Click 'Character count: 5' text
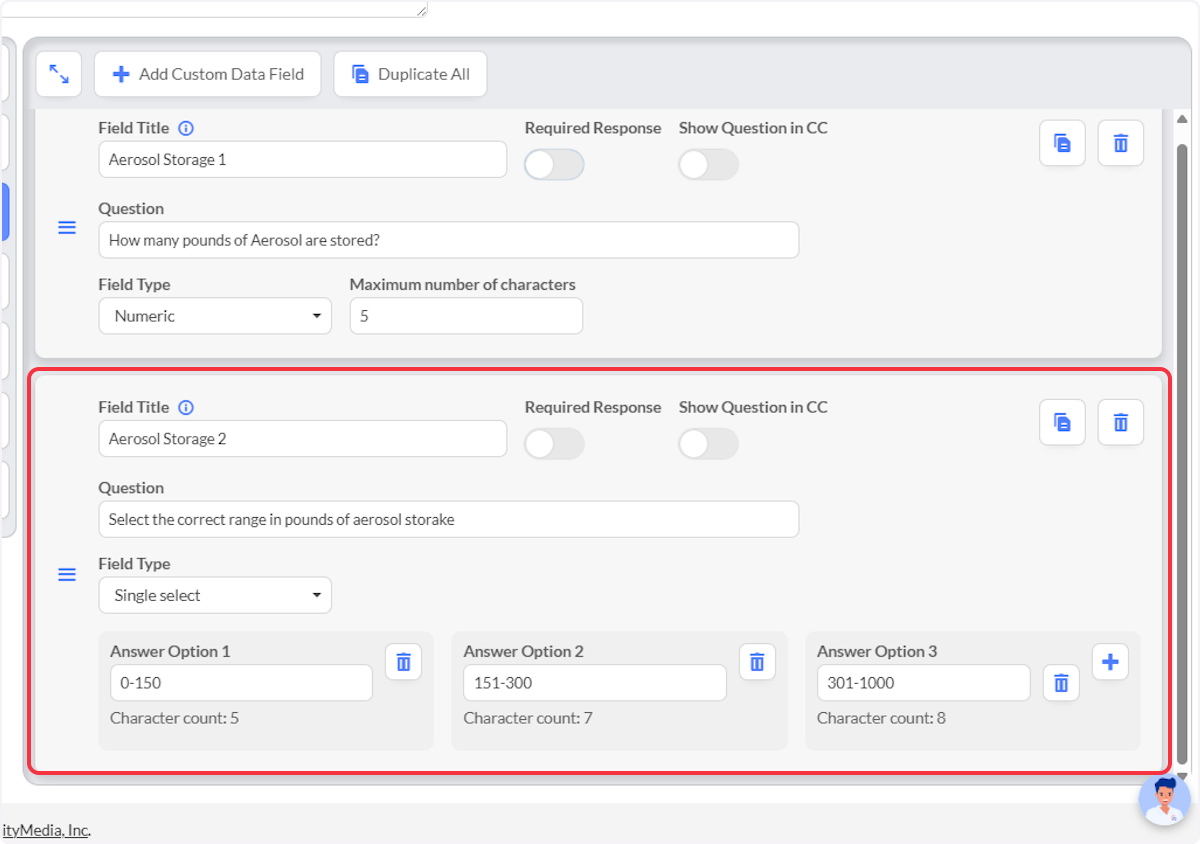 pyautogui.click(x=174, y=718)
